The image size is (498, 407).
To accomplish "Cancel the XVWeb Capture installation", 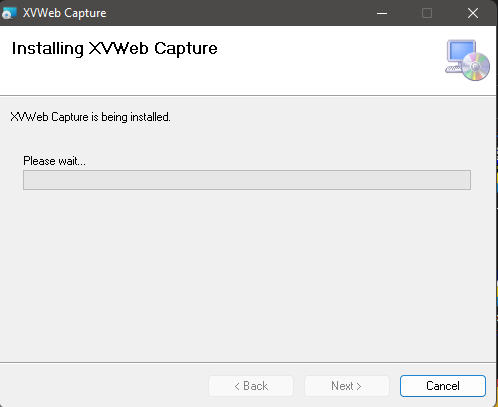I will point(443,386).
